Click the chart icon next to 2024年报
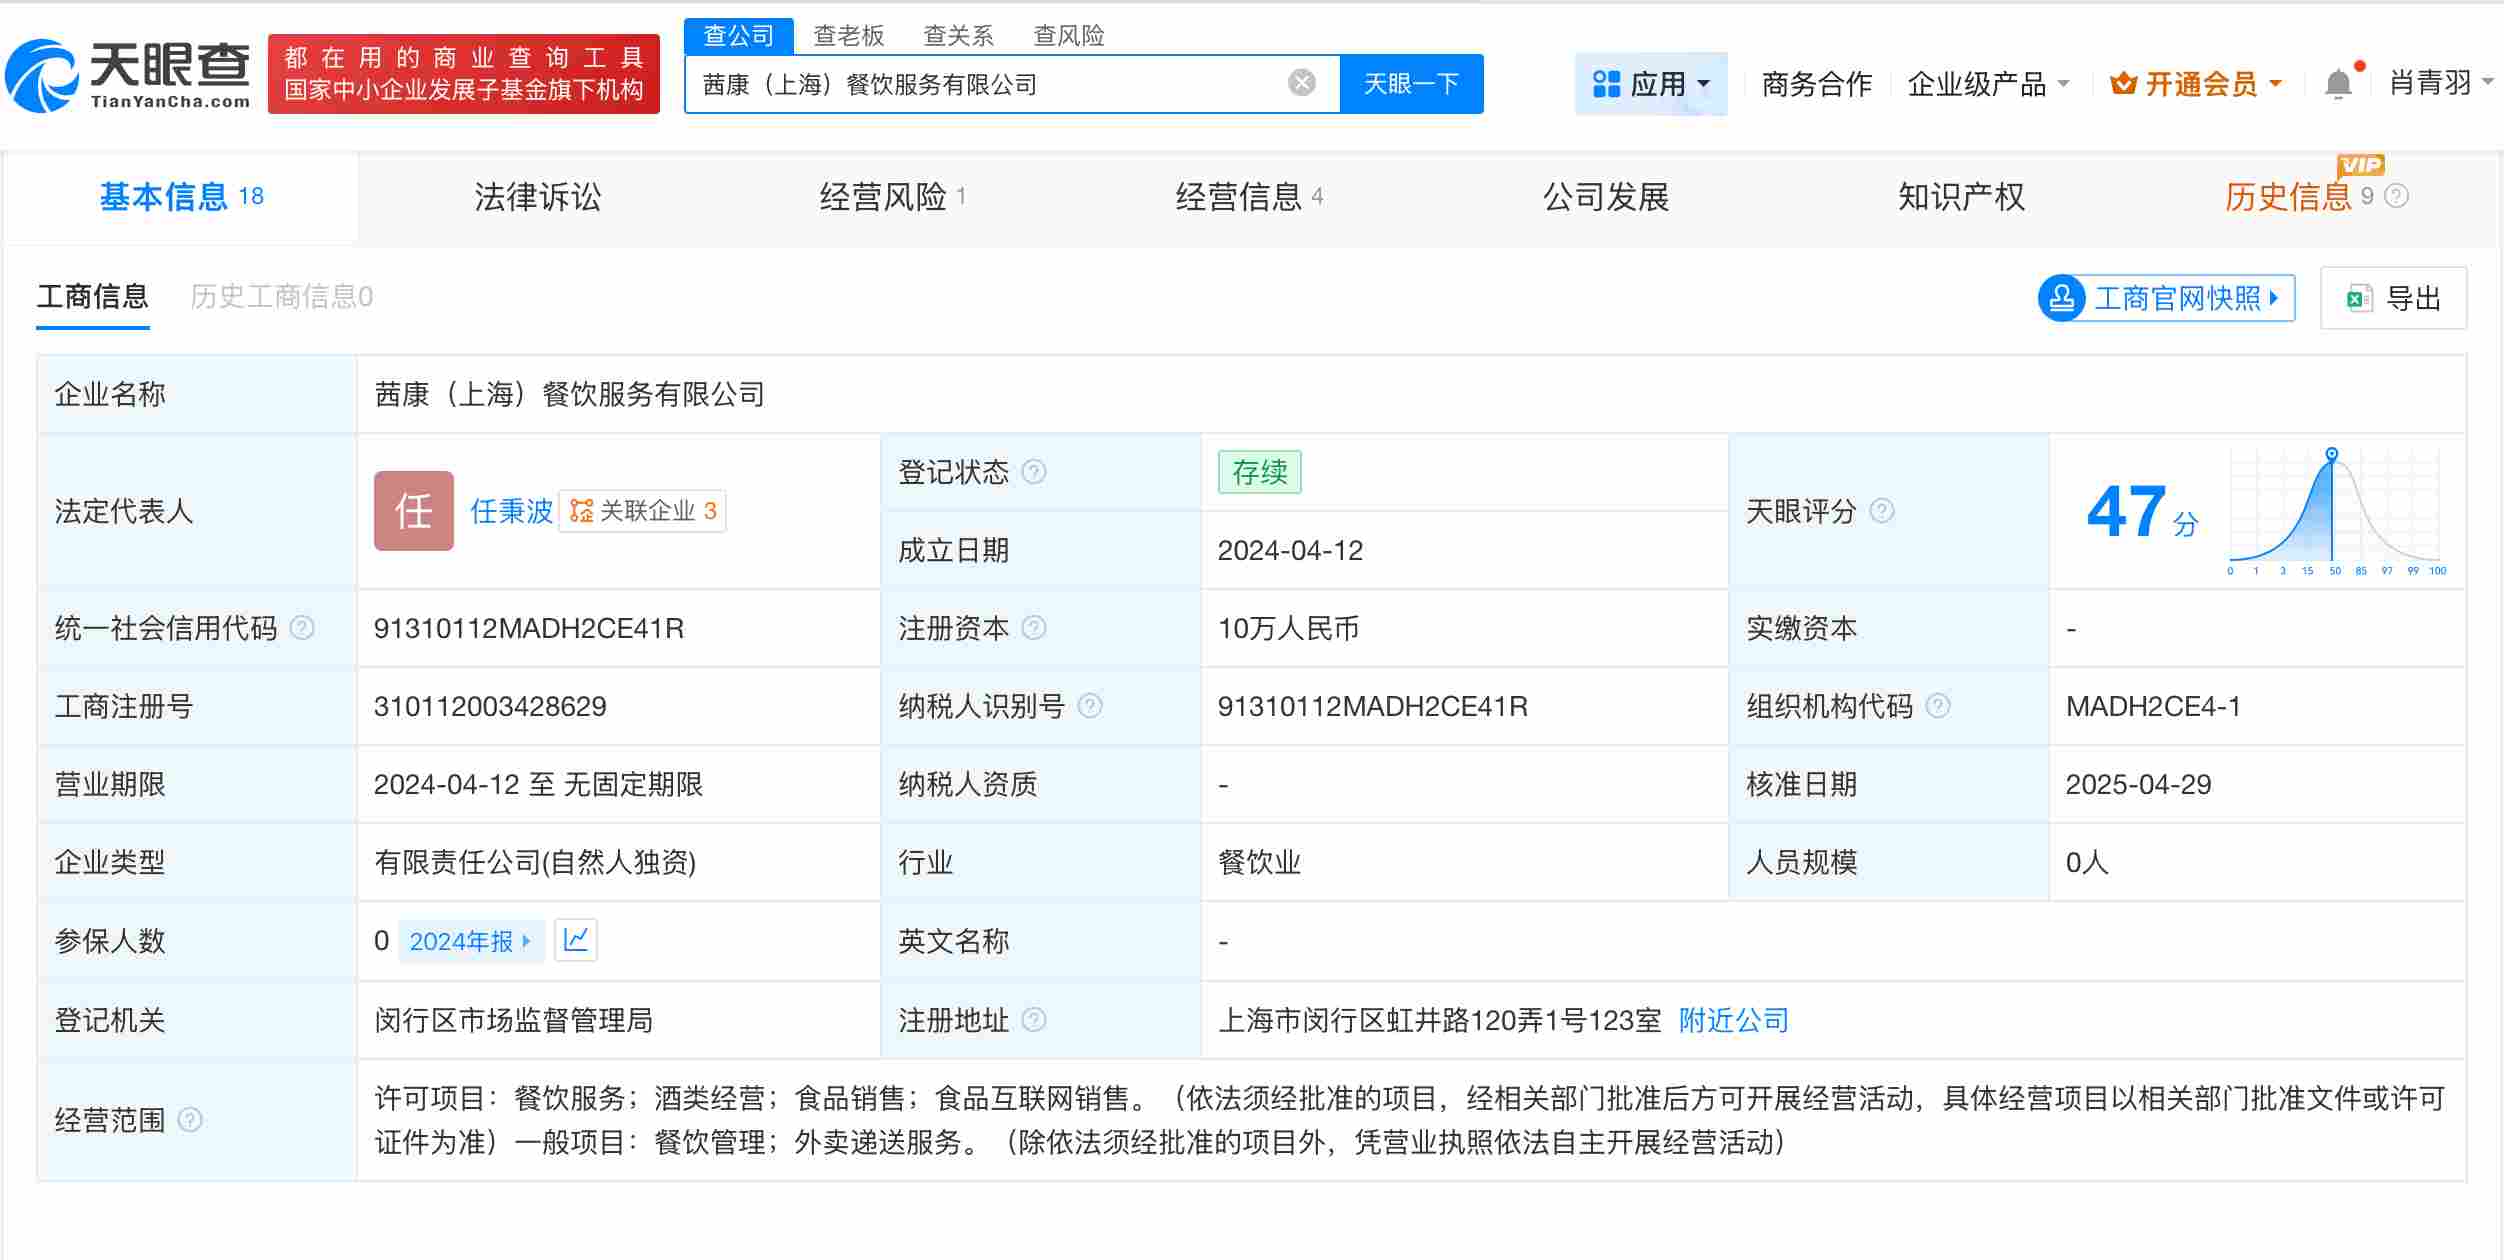 pyautogui.click(x=576, y=940)
